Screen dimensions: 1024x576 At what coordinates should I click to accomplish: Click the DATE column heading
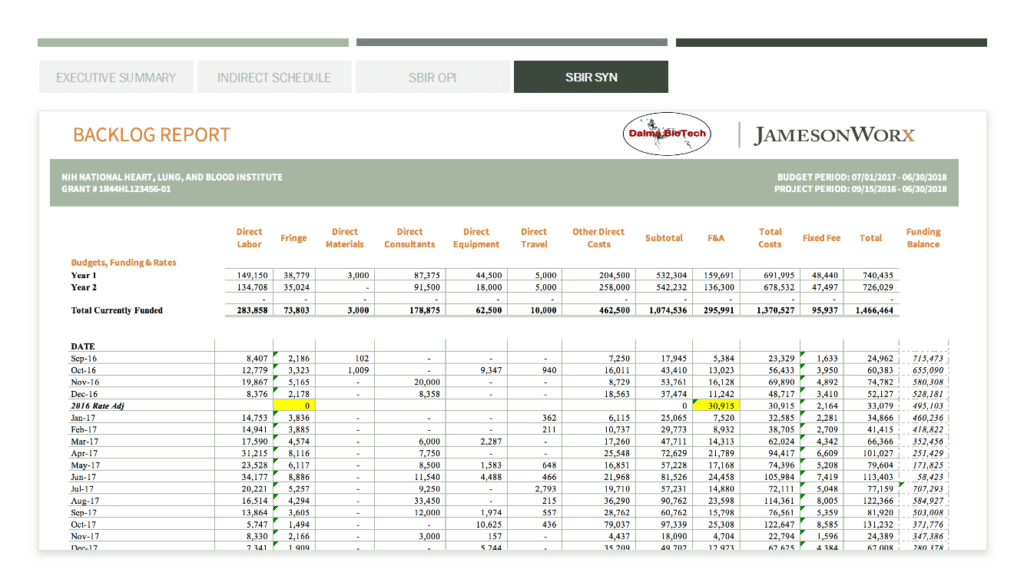click(83, 346)
